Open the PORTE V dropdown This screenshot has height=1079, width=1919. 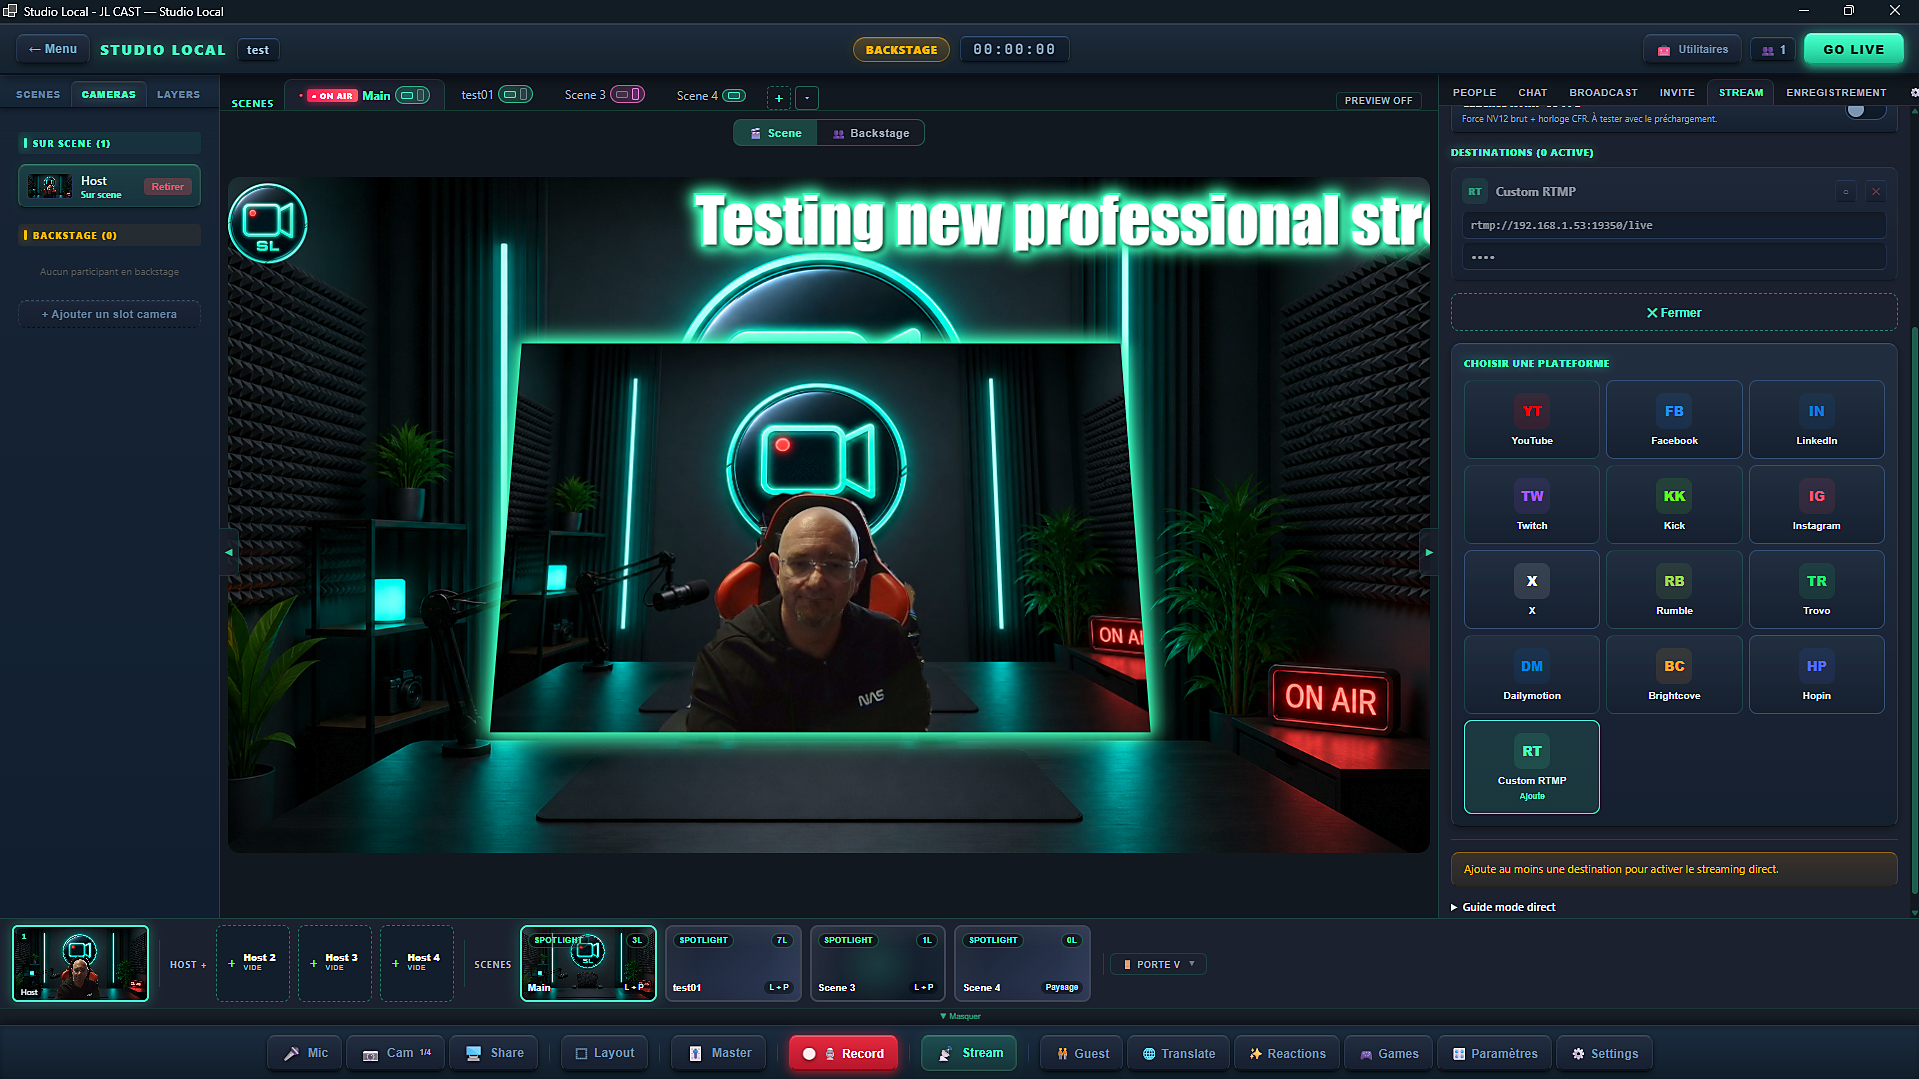tap(1158, 964)
